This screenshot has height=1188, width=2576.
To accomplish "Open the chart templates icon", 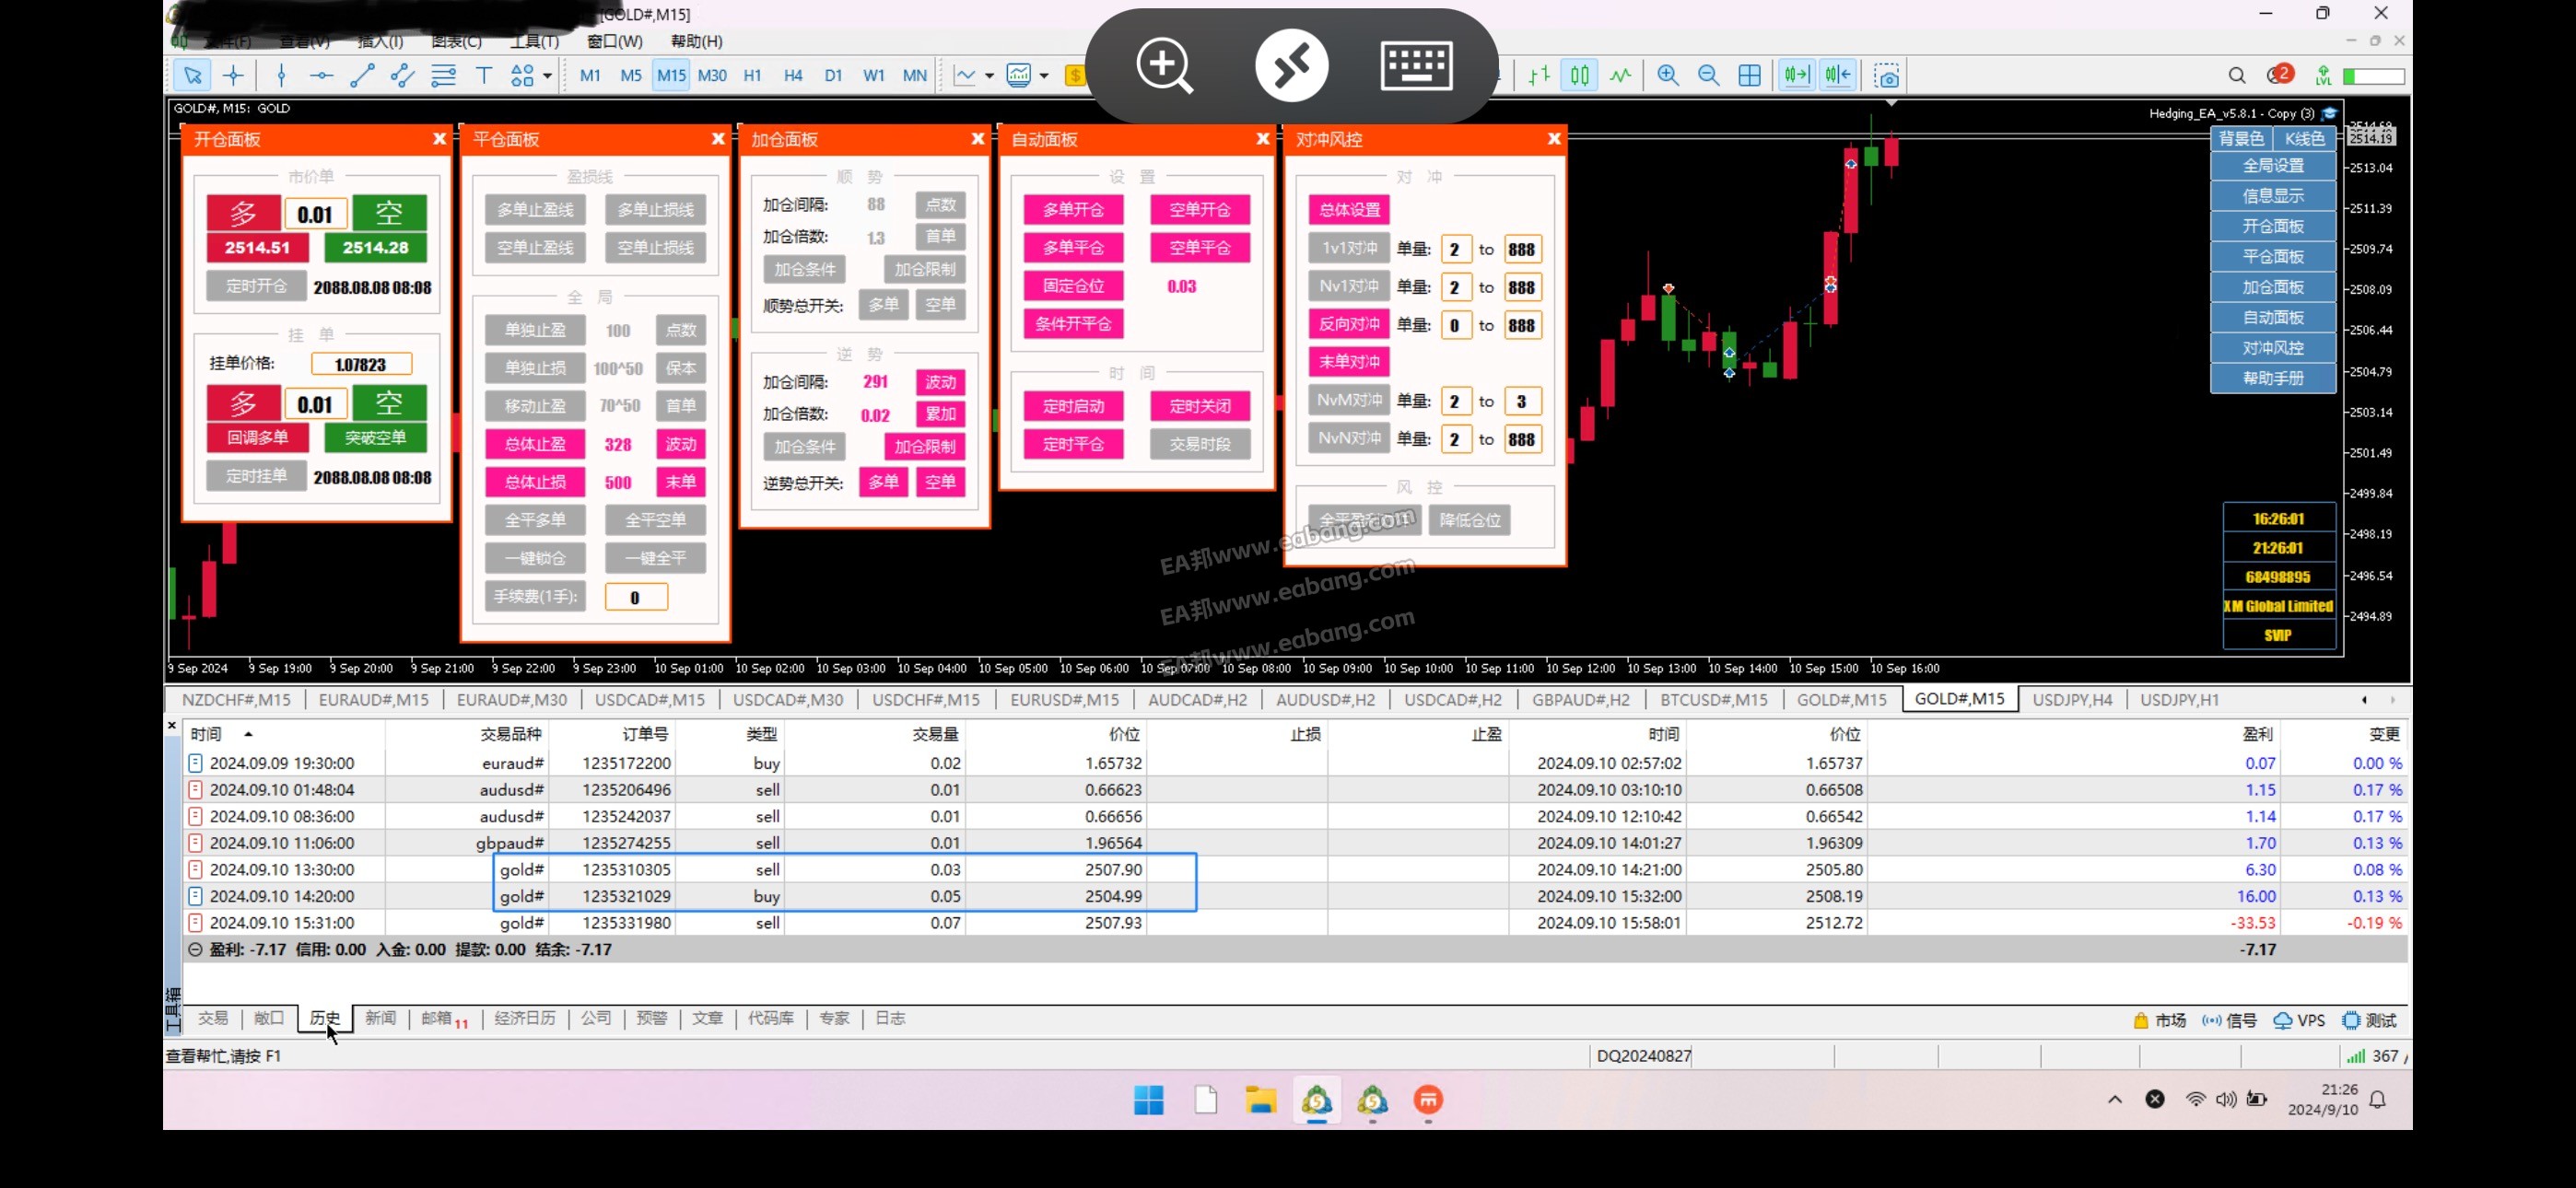I will [x=1019, y=75].
